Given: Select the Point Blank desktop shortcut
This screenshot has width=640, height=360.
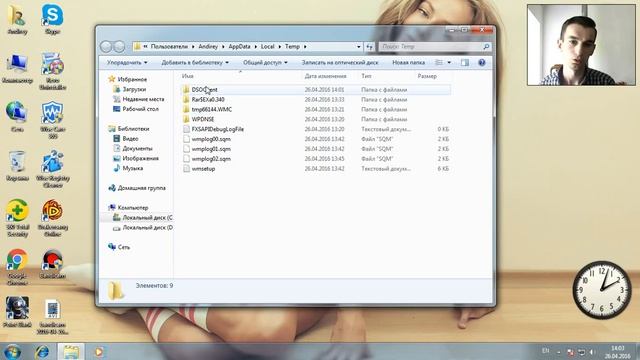Looking at the screenshot, I should 17,312.
